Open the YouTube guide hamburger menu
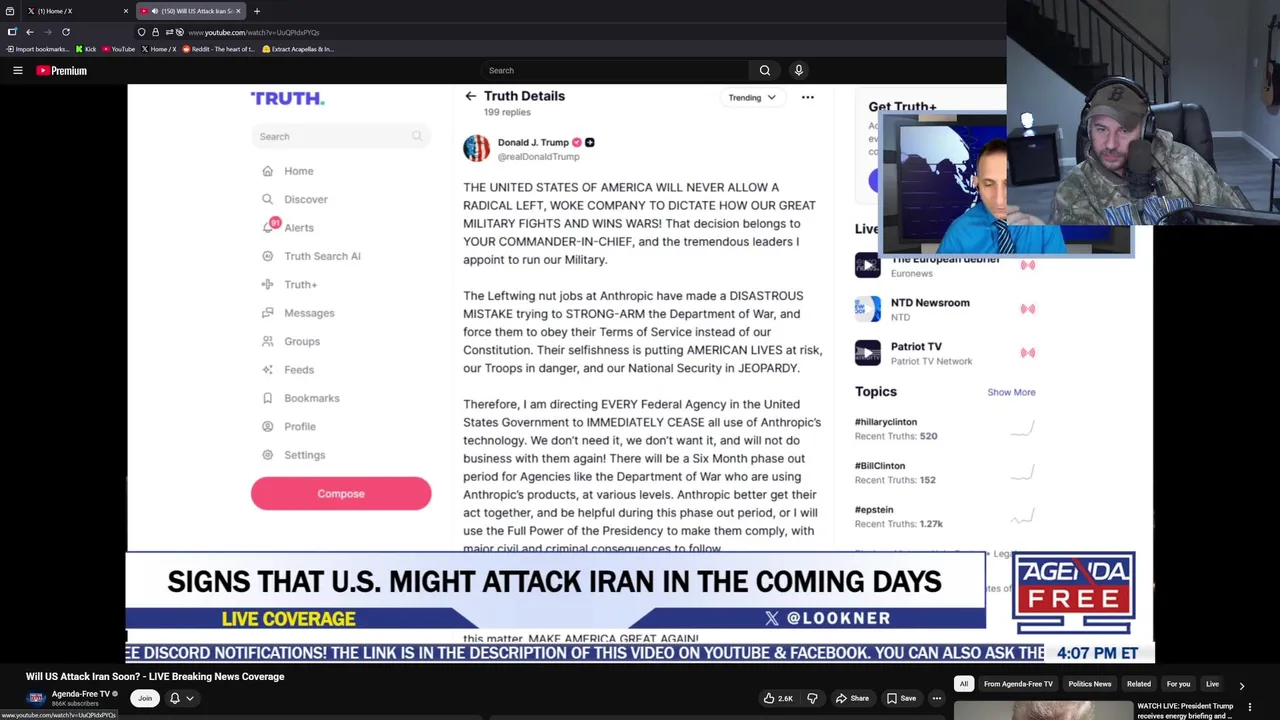The width and height of the screenshot is (1280, 720). coord(17,70)
